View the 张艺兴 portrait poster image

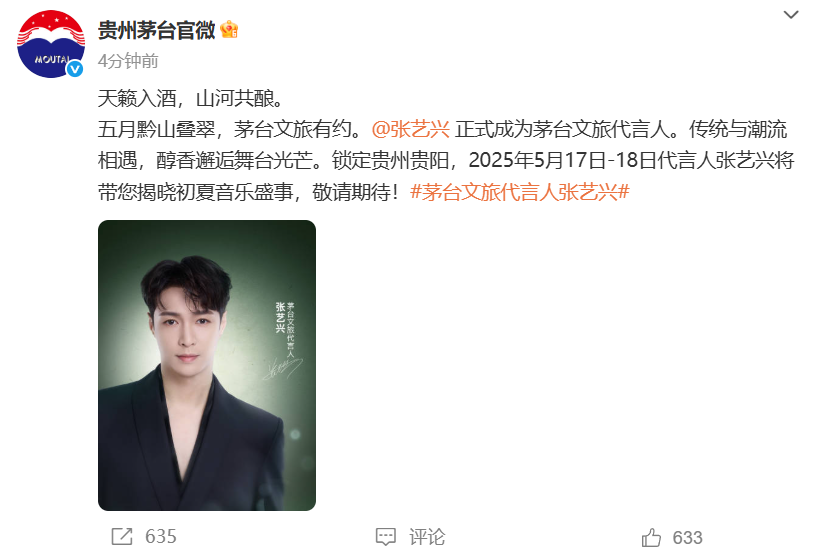(207, 365)
